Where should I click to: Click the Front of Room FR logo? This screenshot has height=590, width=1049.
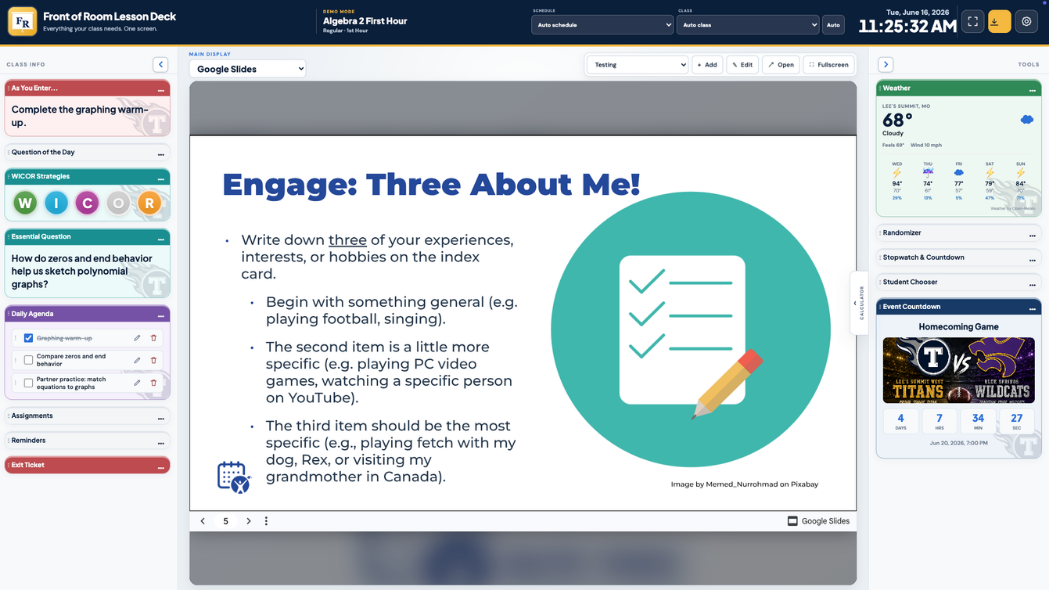(22, 21)
